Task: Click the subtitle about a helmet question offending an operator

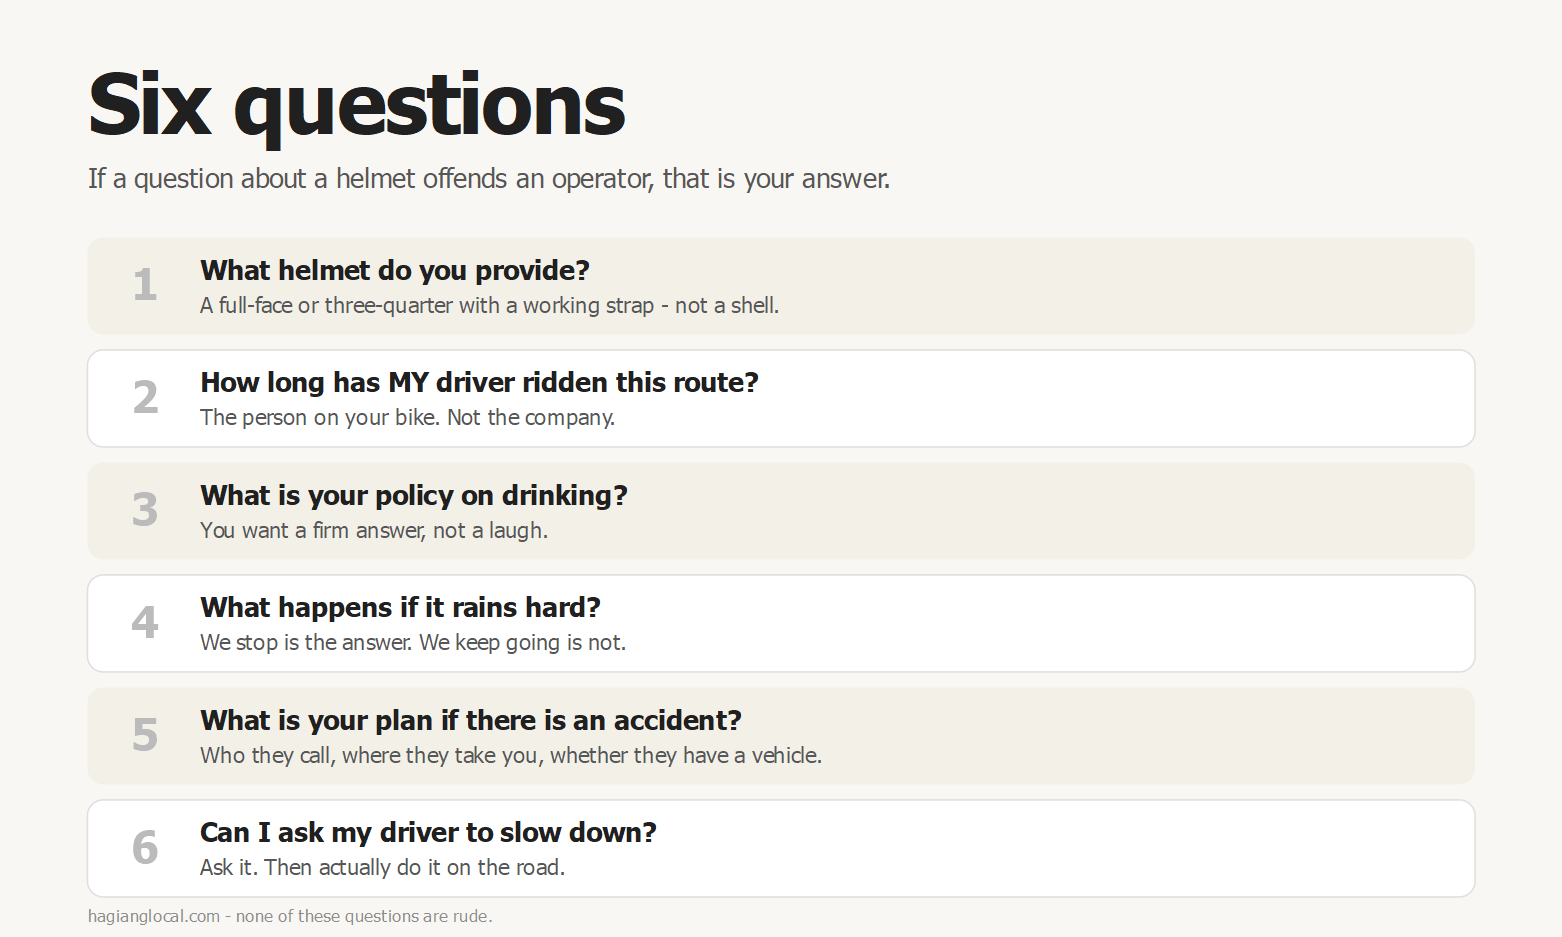Action: tap(489, 179)
